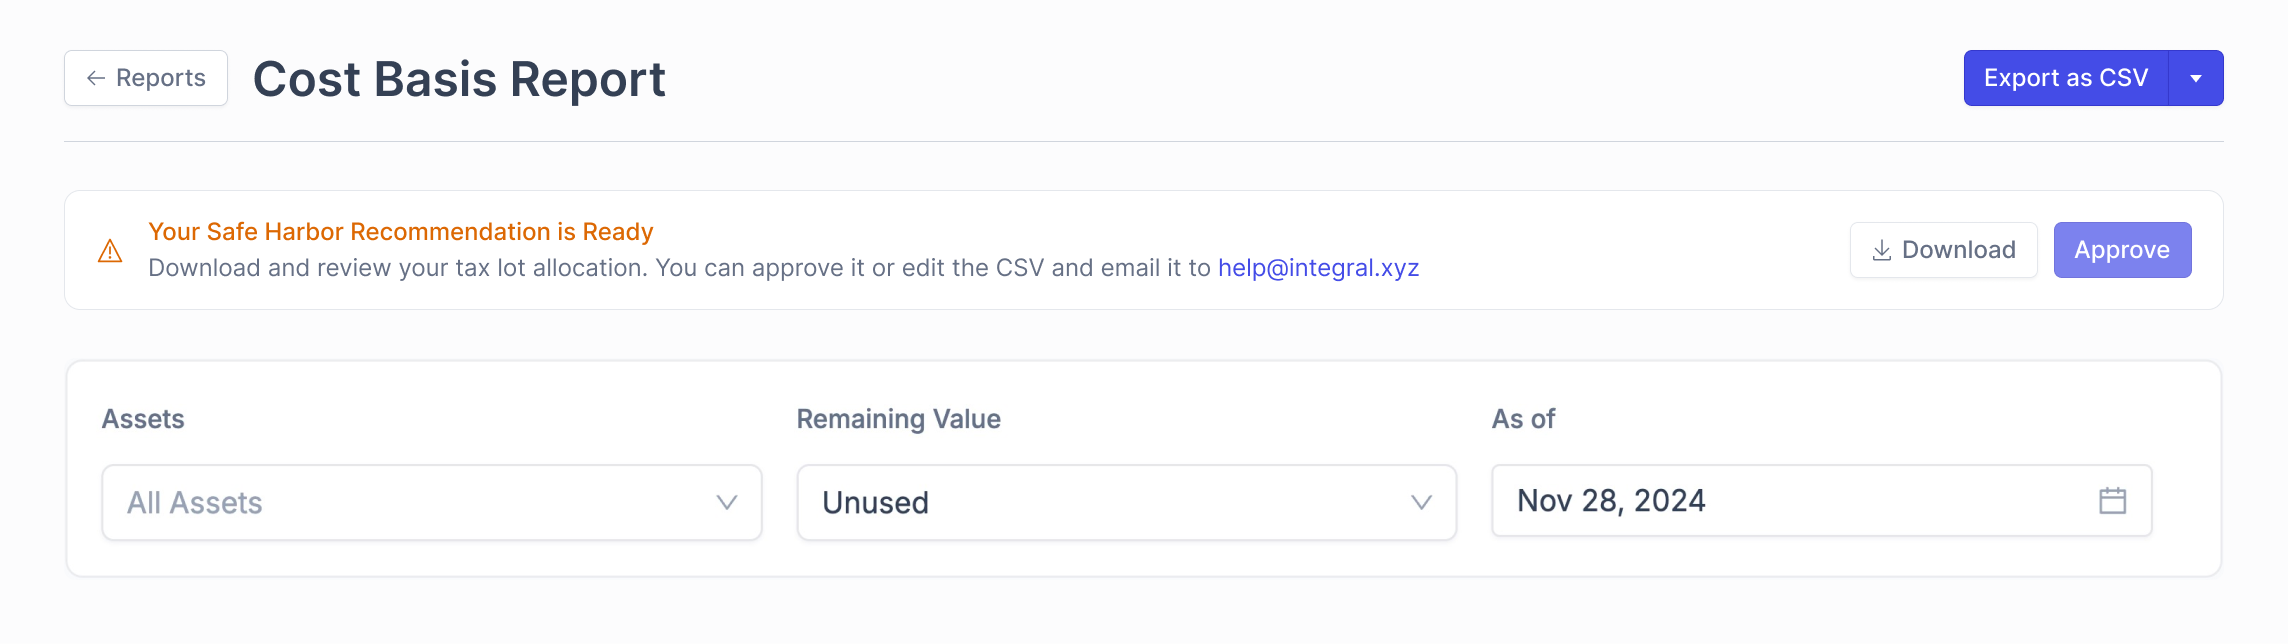
Task: Open the export options caret
Action: click(2196, 78)
